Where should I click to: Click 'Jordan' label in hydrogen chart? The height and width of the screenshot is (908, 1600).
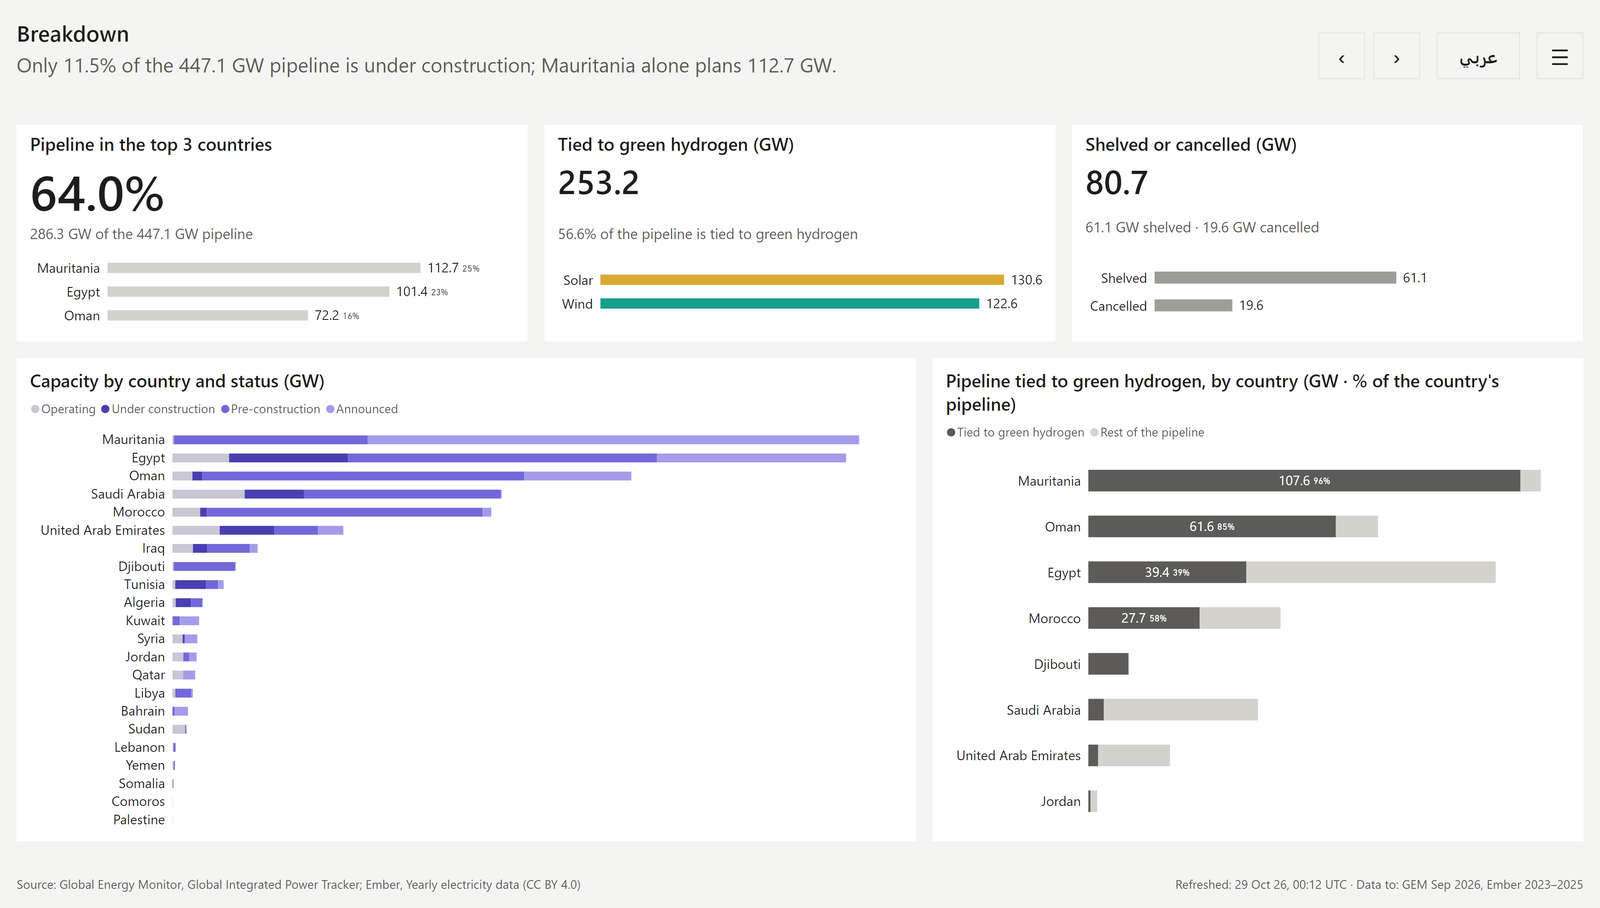coord(1061,801)
